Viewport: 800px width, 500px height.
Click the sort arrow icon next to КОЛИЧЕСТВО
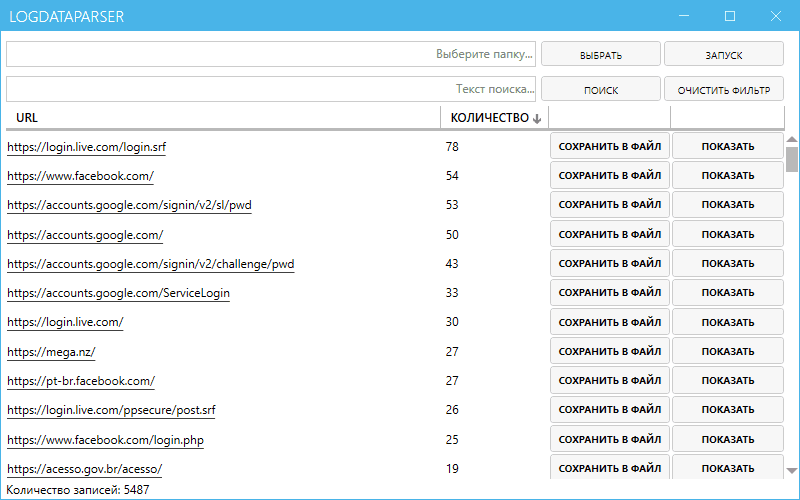(537, 119)
